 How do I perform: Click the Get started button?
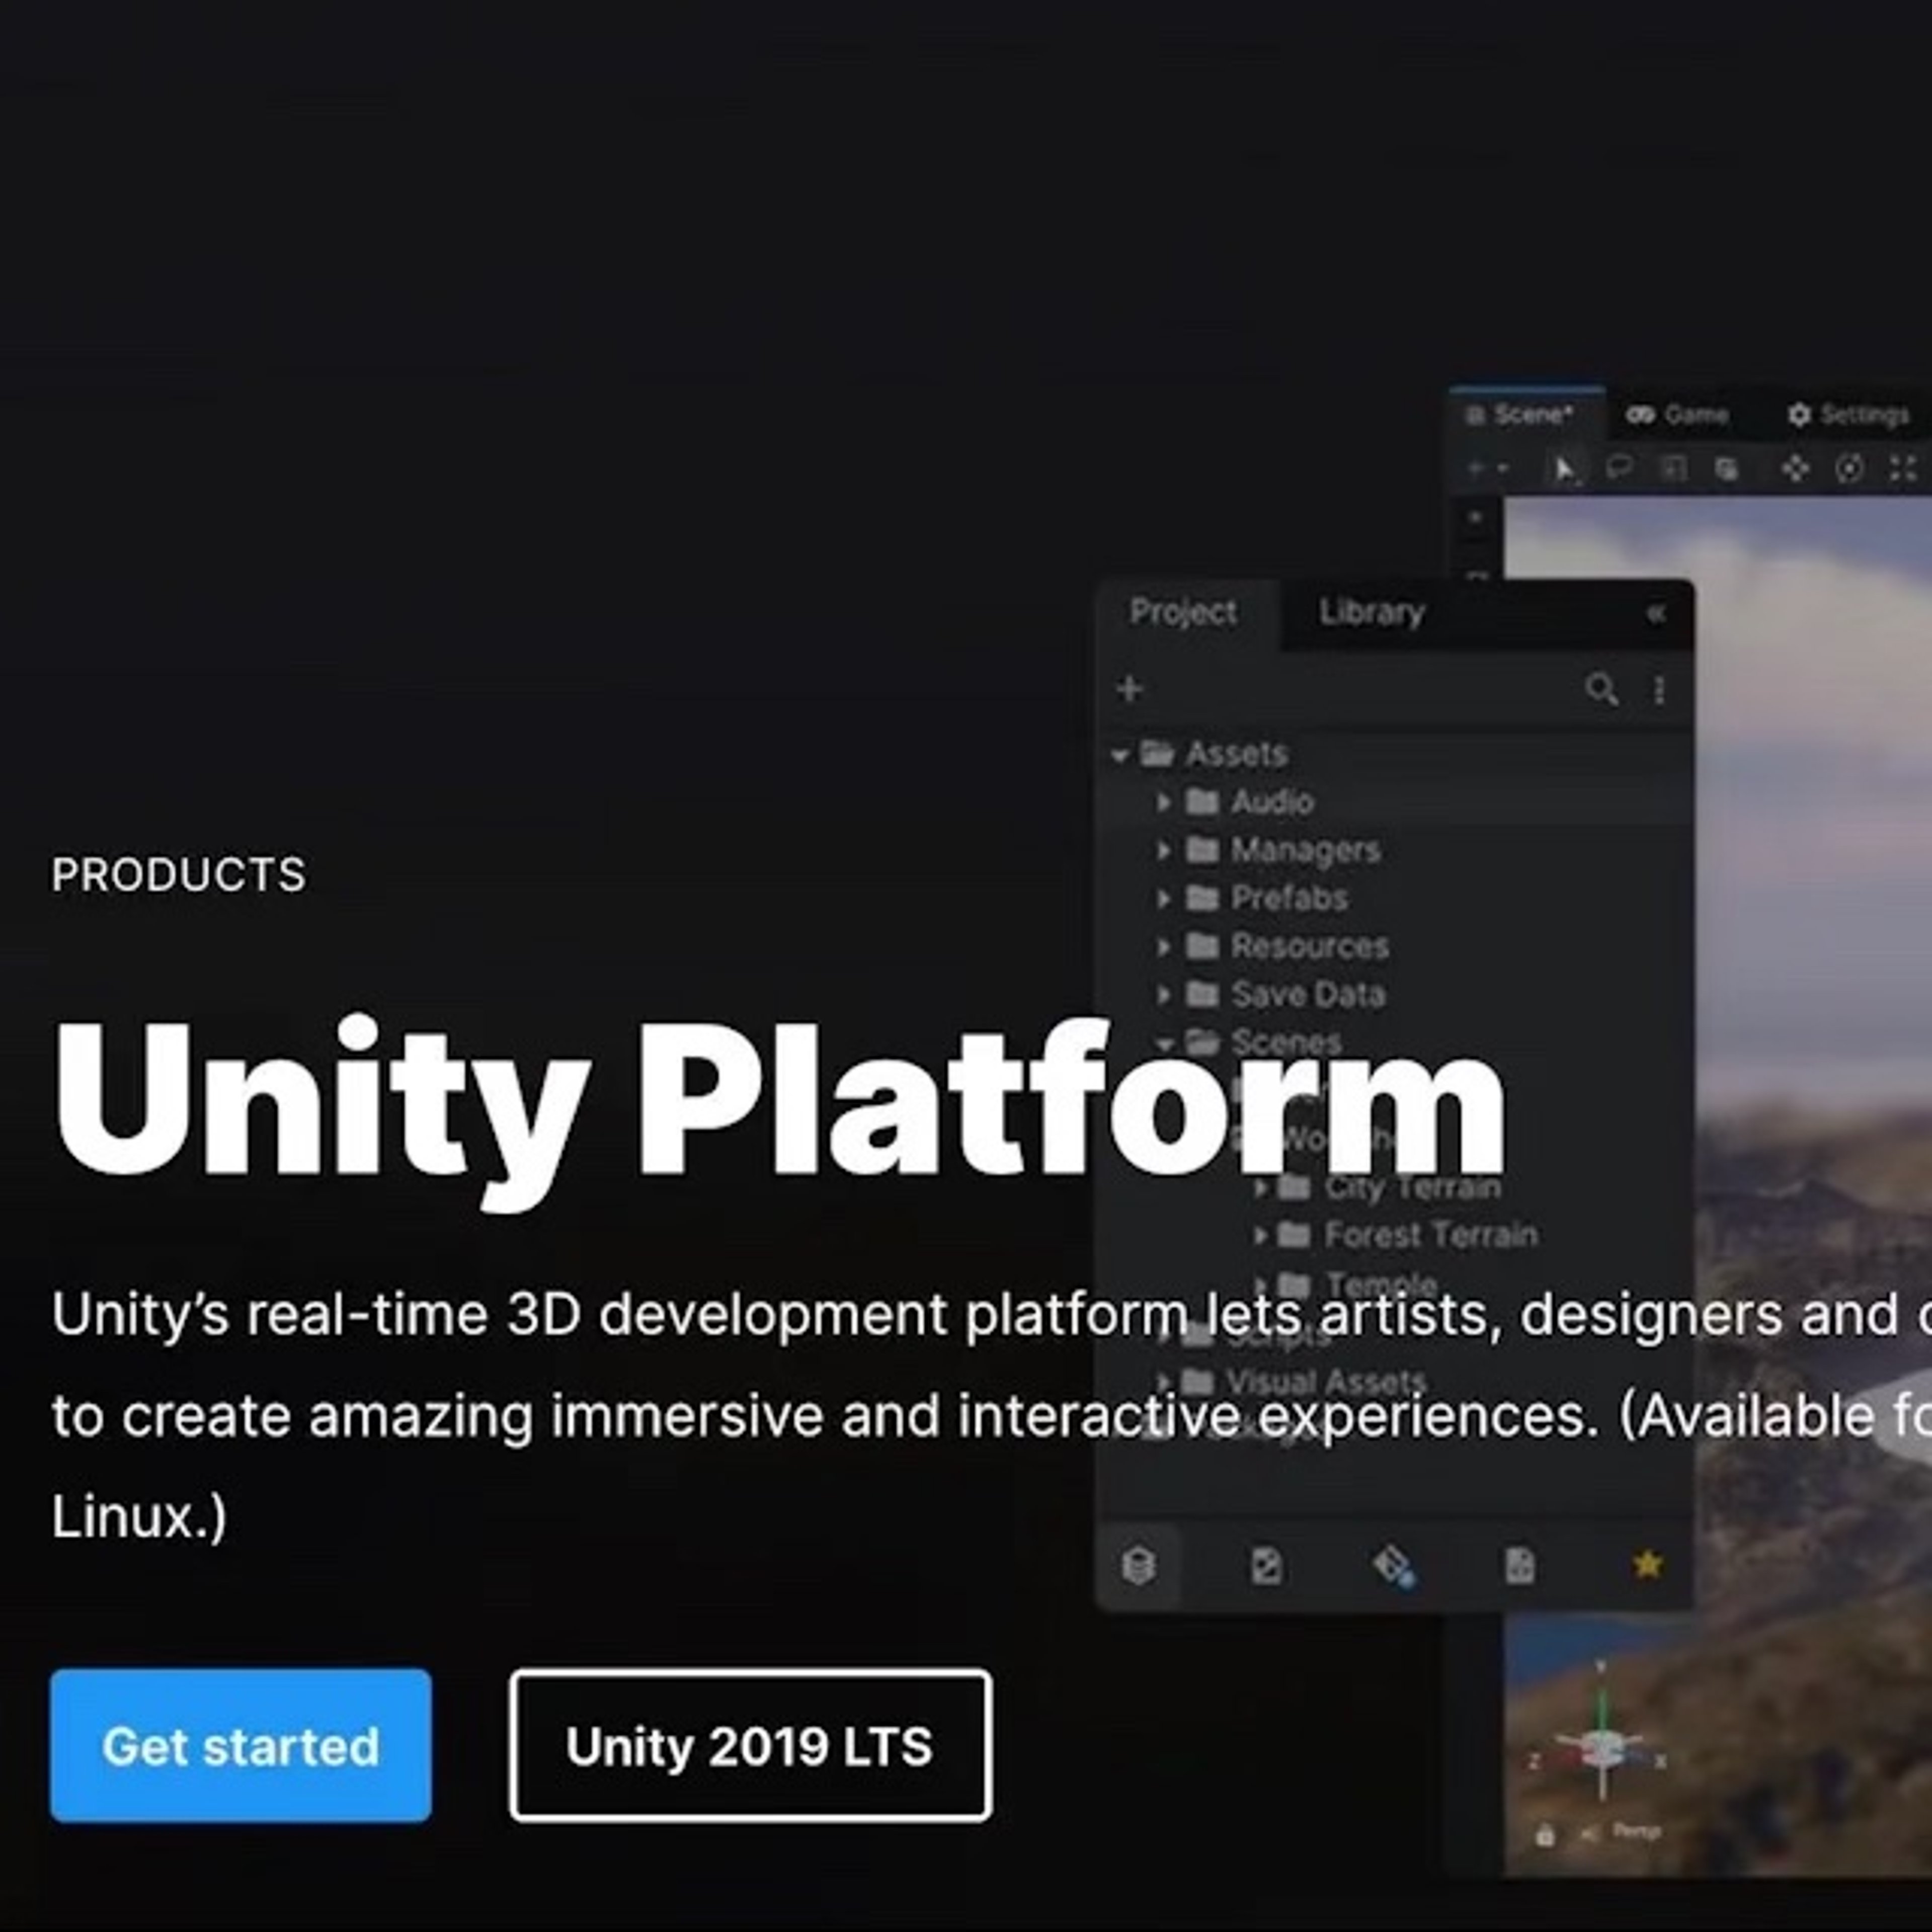coord(241,1745)
